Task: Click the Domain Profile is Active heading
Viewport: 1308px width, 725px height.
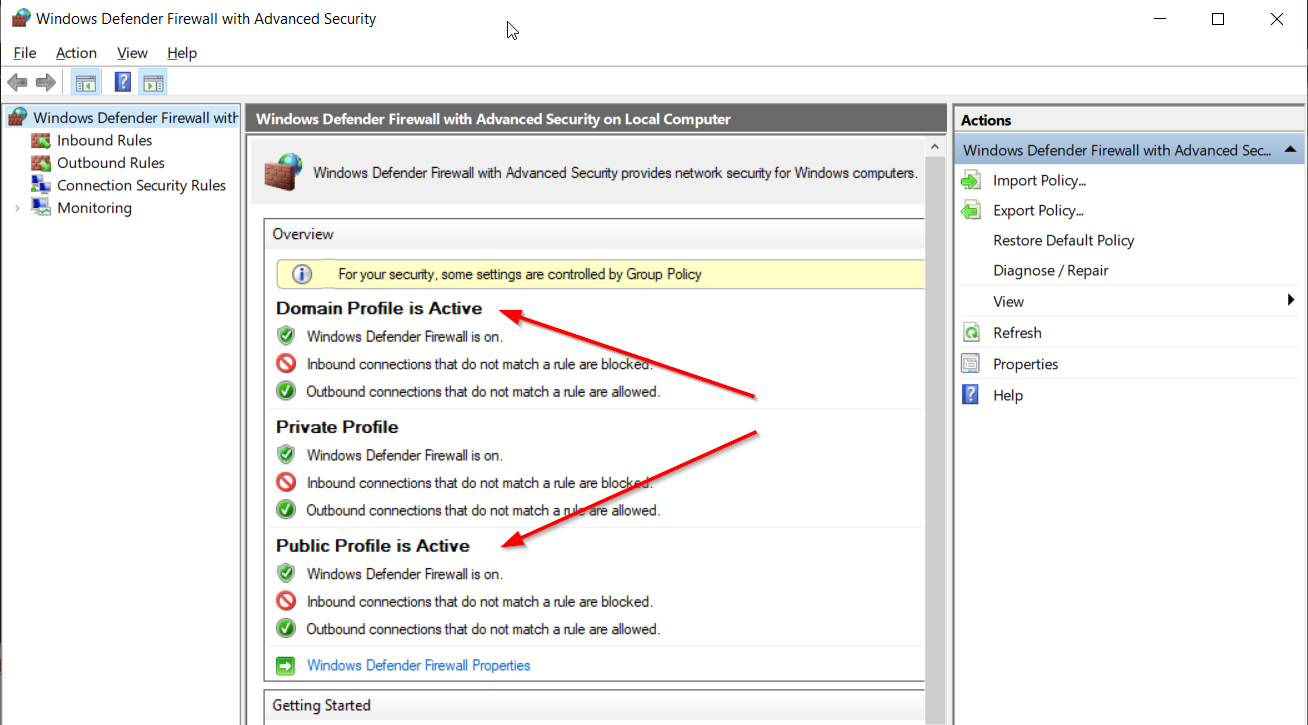Action: point(379,308)
